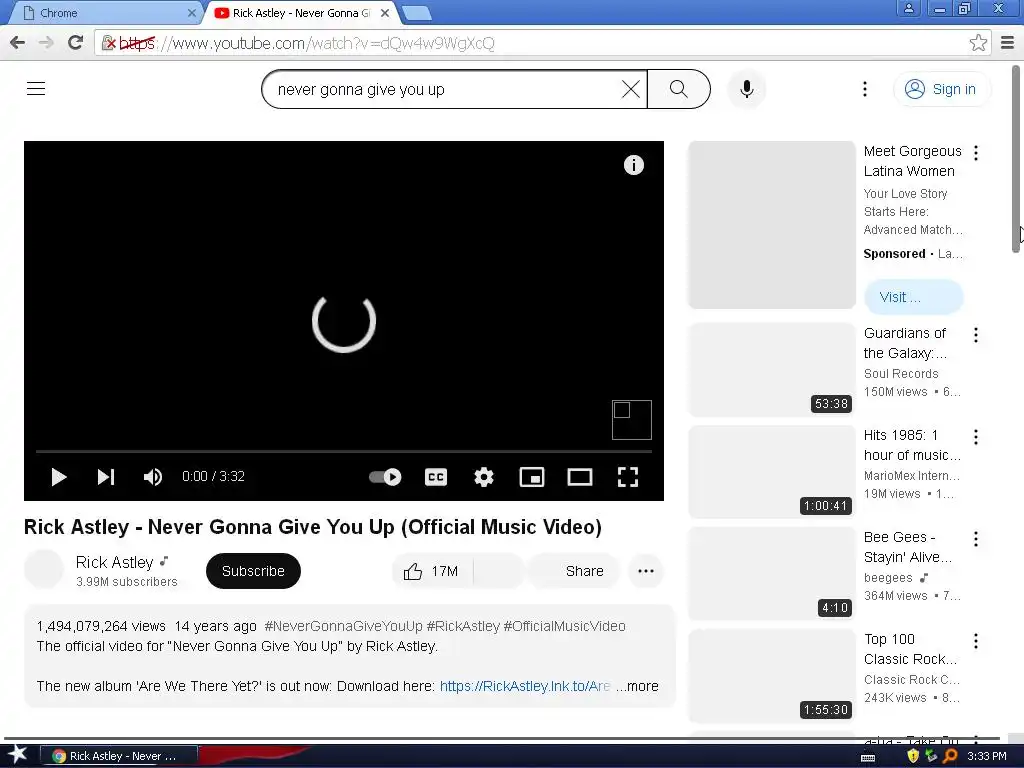Click insecure https lock warning icon

[x=108, y=43]
